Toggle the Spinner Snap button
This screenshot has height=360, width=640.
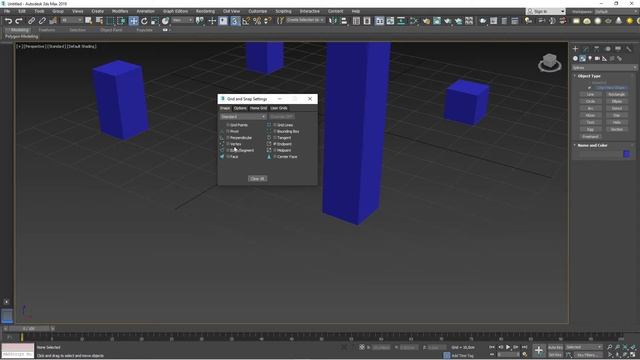coord(268,21)
